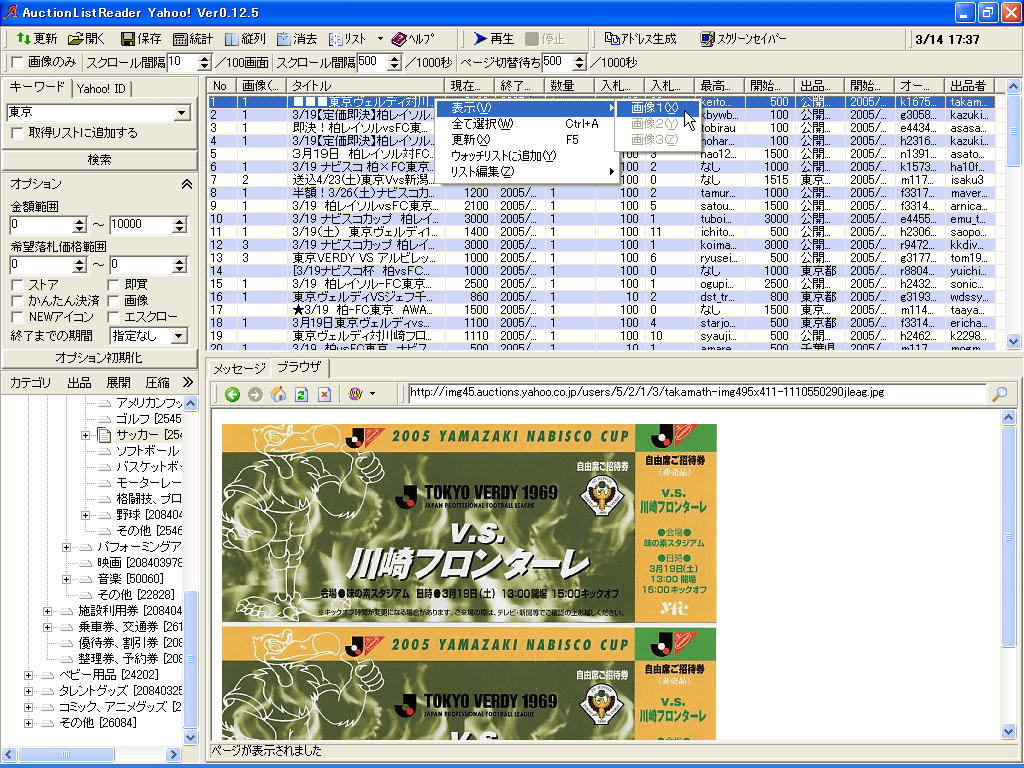Open the アドレス生成 address generator
1024x768 pixels.
pyautogui.click(x=640, y=39)
